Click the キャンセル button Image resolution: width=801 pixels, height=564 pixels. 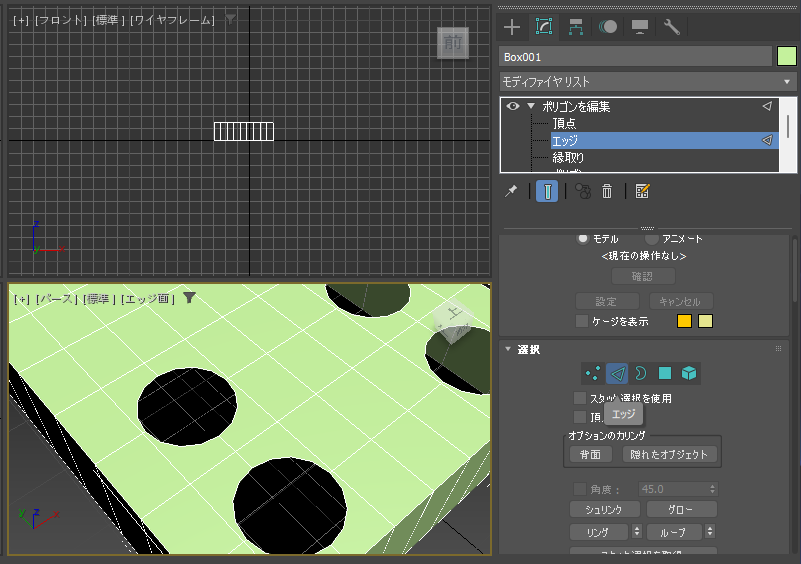pyautogui.click(x=681, y=301)
